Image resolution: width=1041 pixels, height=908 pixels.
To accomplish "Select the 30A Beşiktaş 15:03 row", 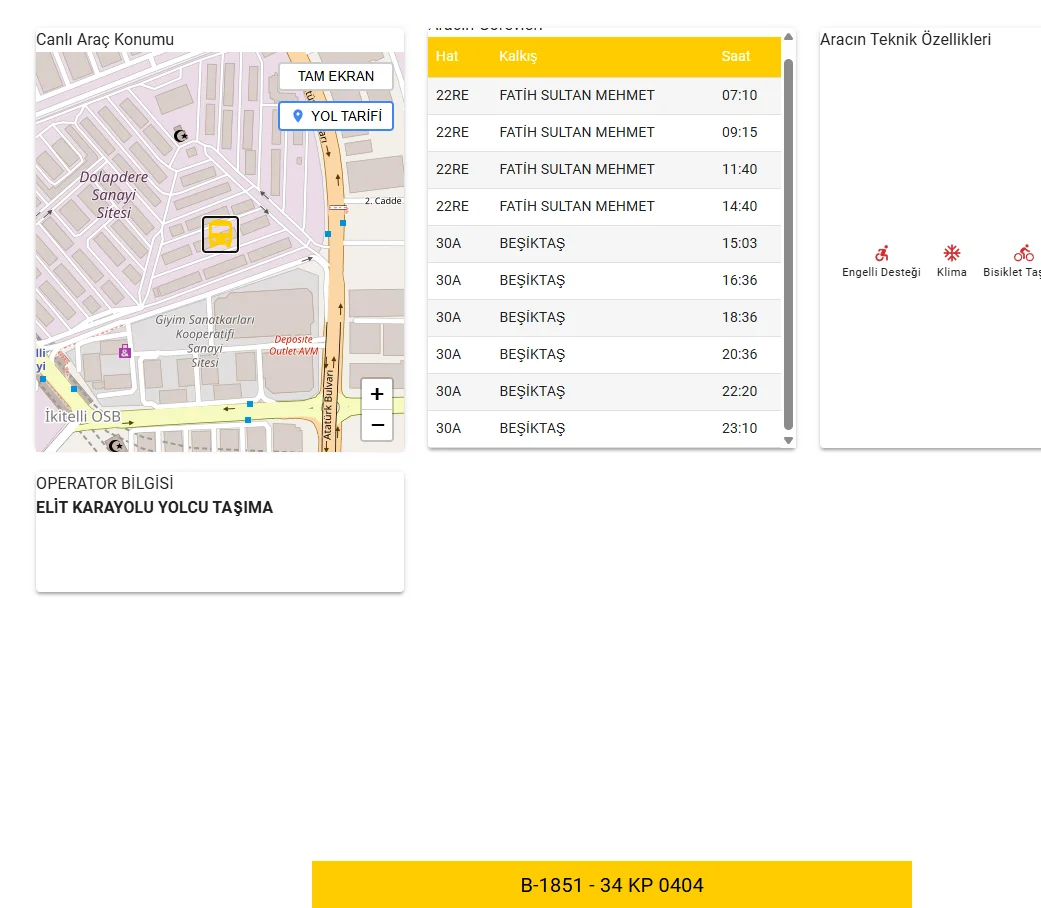I will pos(604,243).
